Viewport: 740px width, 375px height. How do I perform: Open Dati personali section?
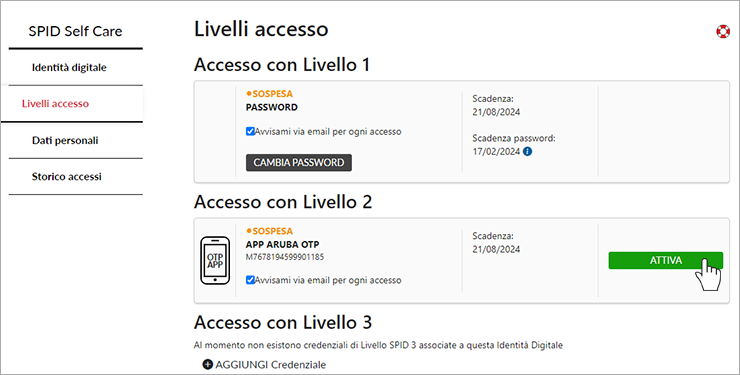point(65,141)
